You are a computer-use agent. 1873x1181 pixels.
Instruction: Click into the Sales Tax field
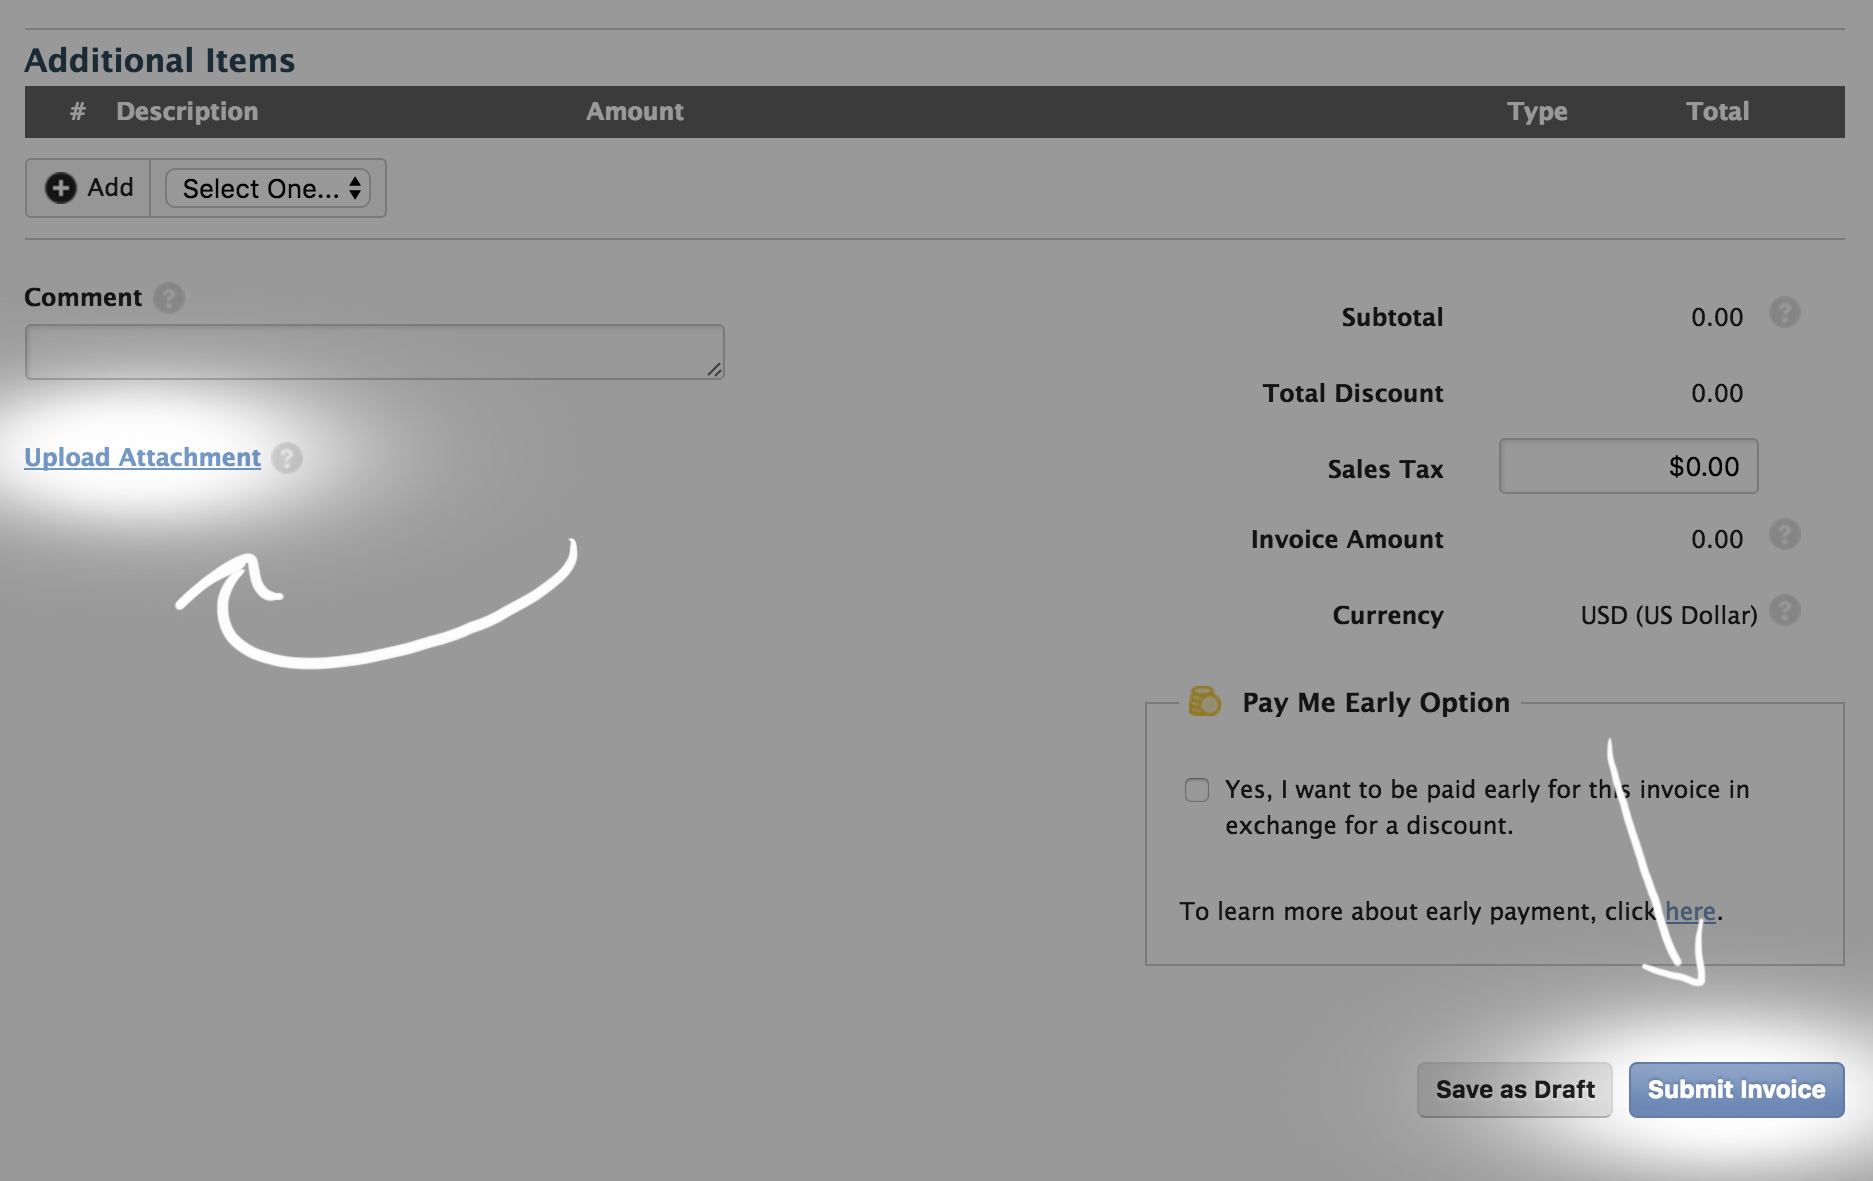pyautogui.click(x=1628, y=466)
